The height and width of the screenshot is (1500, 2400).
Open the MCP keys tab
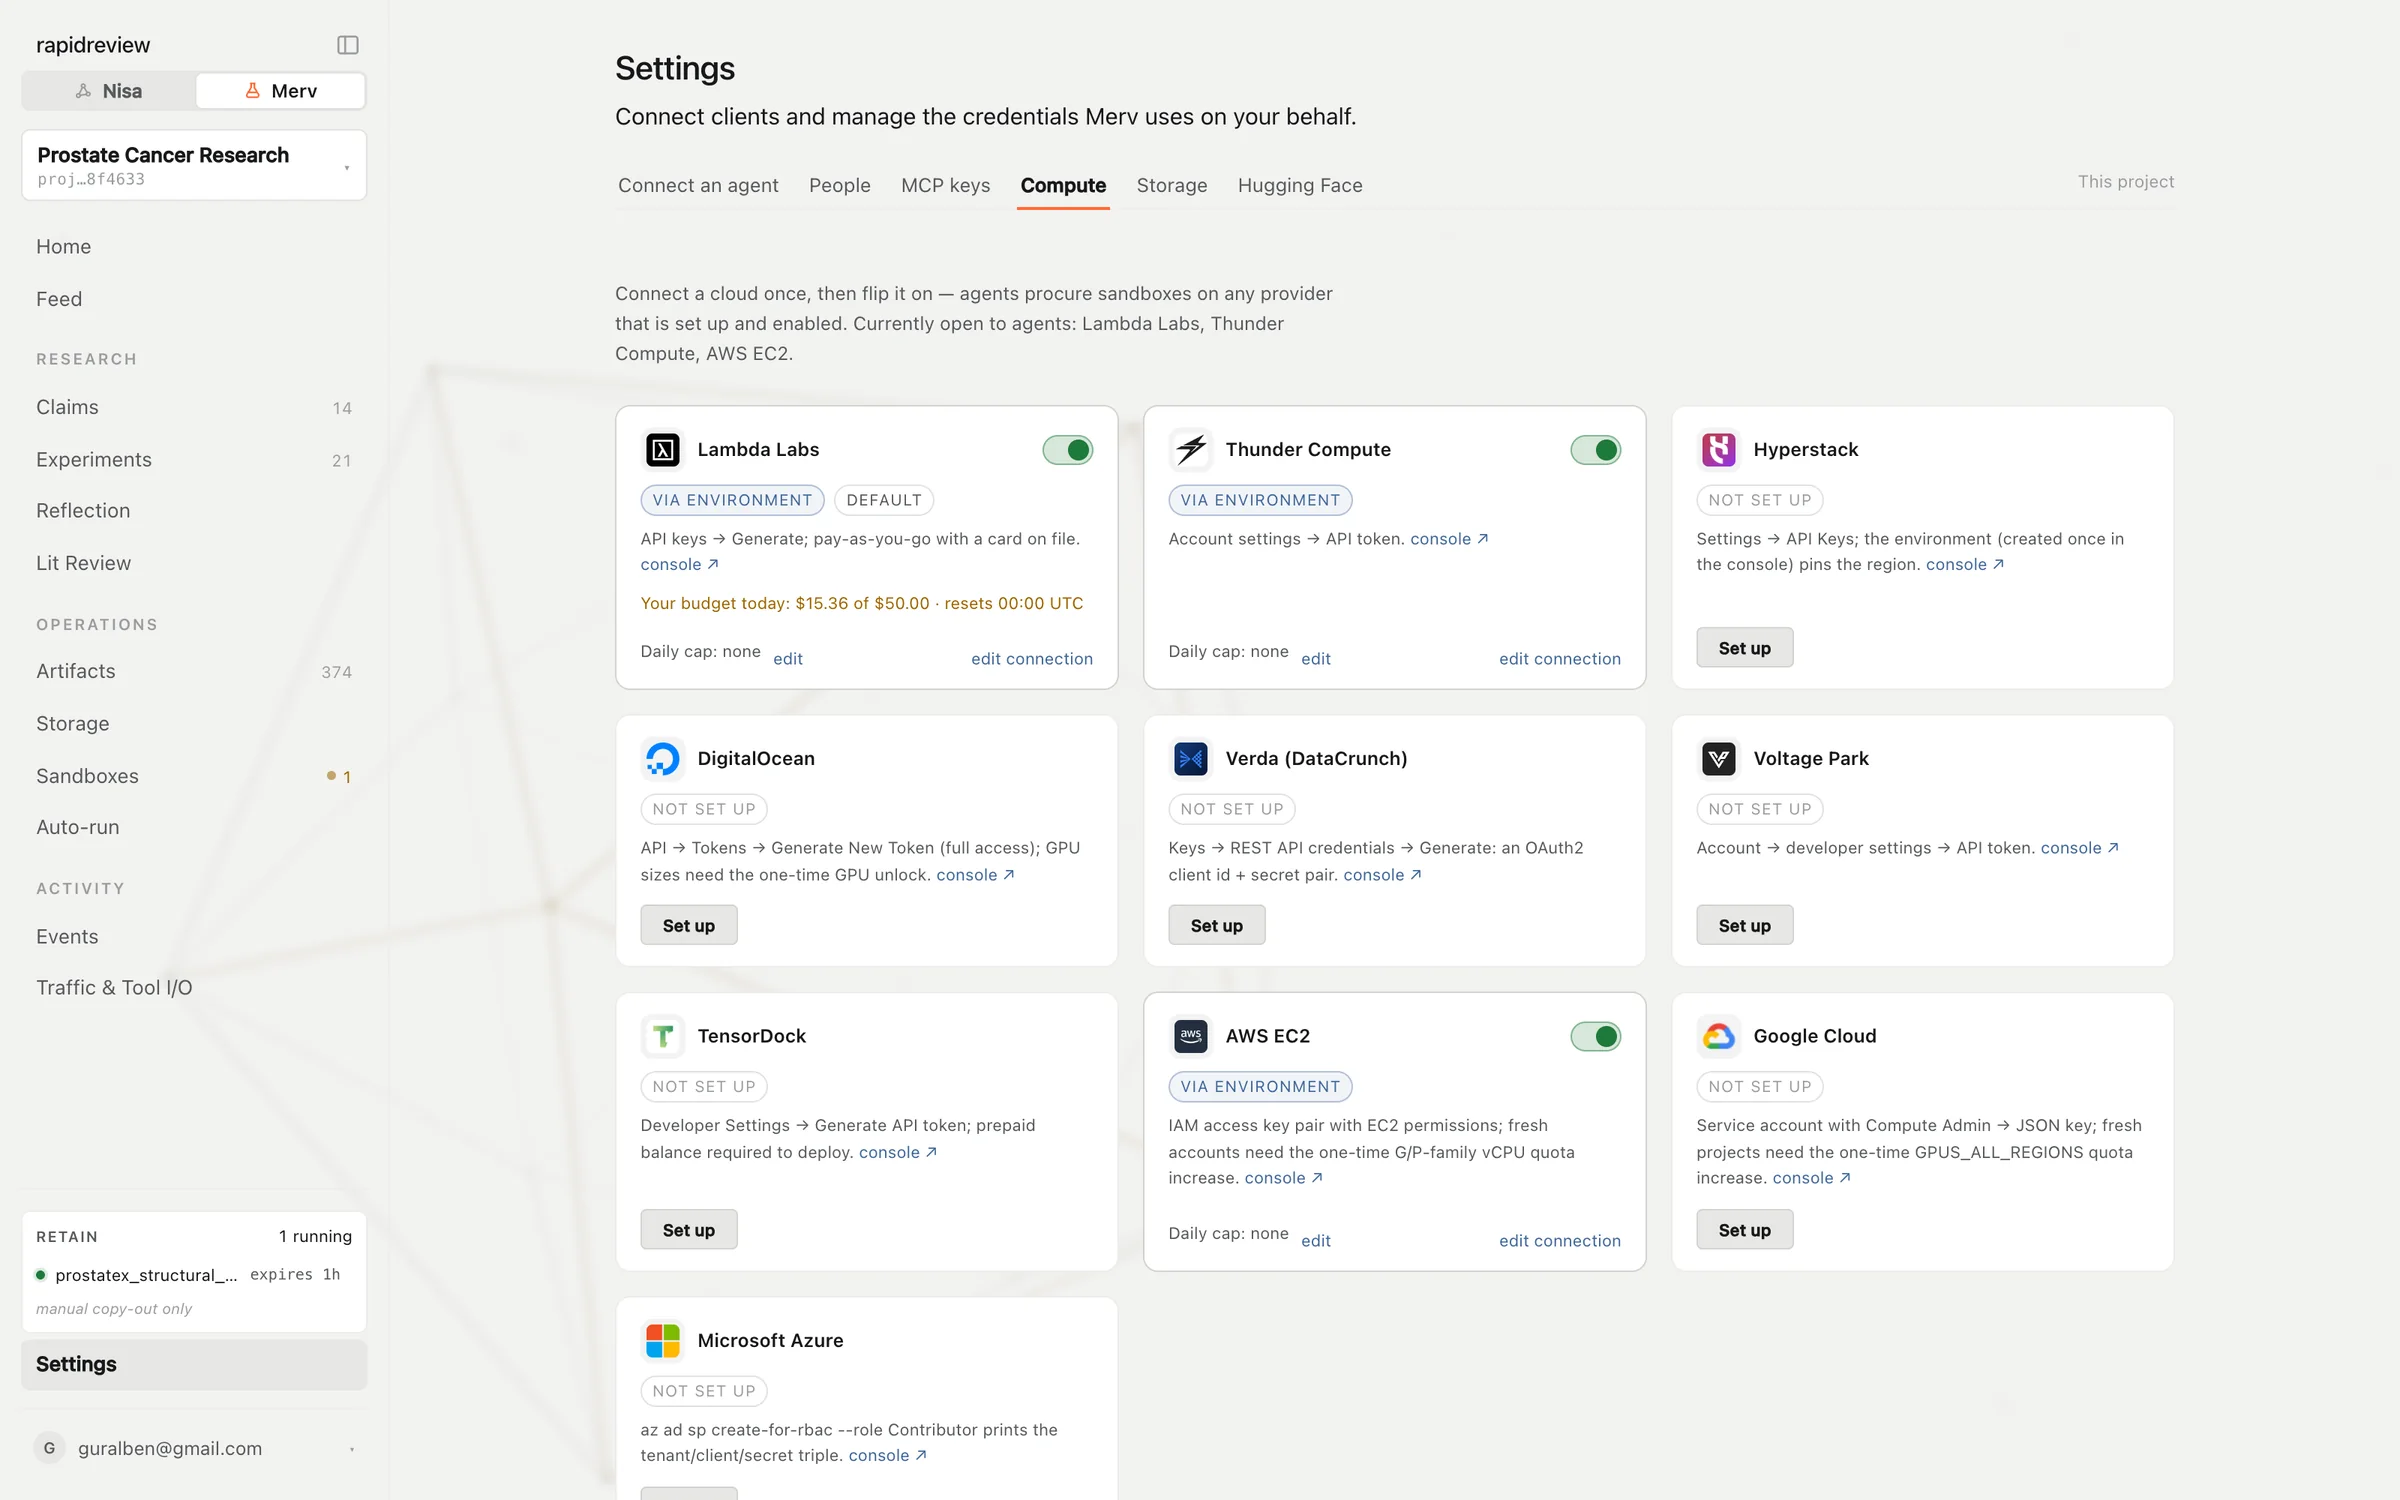point(945,185)
